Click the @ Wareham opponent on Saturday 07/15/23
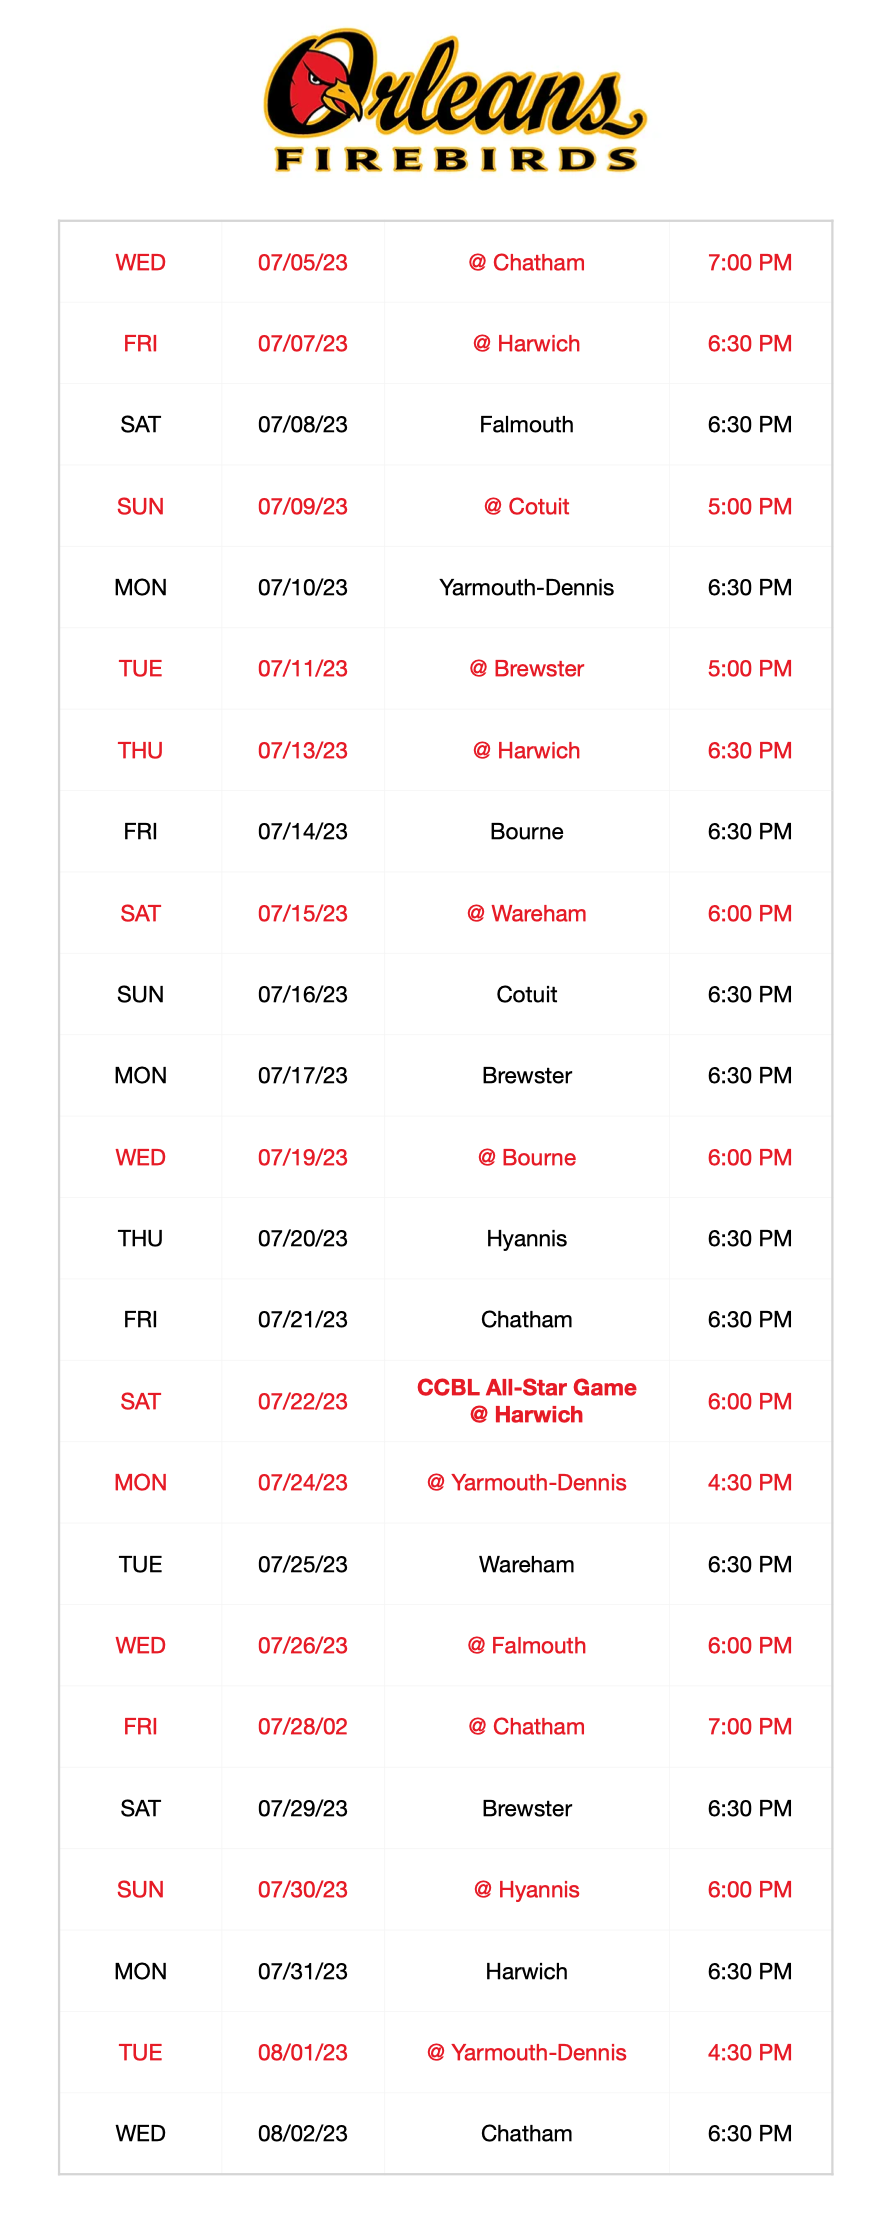 click(526, 913)
